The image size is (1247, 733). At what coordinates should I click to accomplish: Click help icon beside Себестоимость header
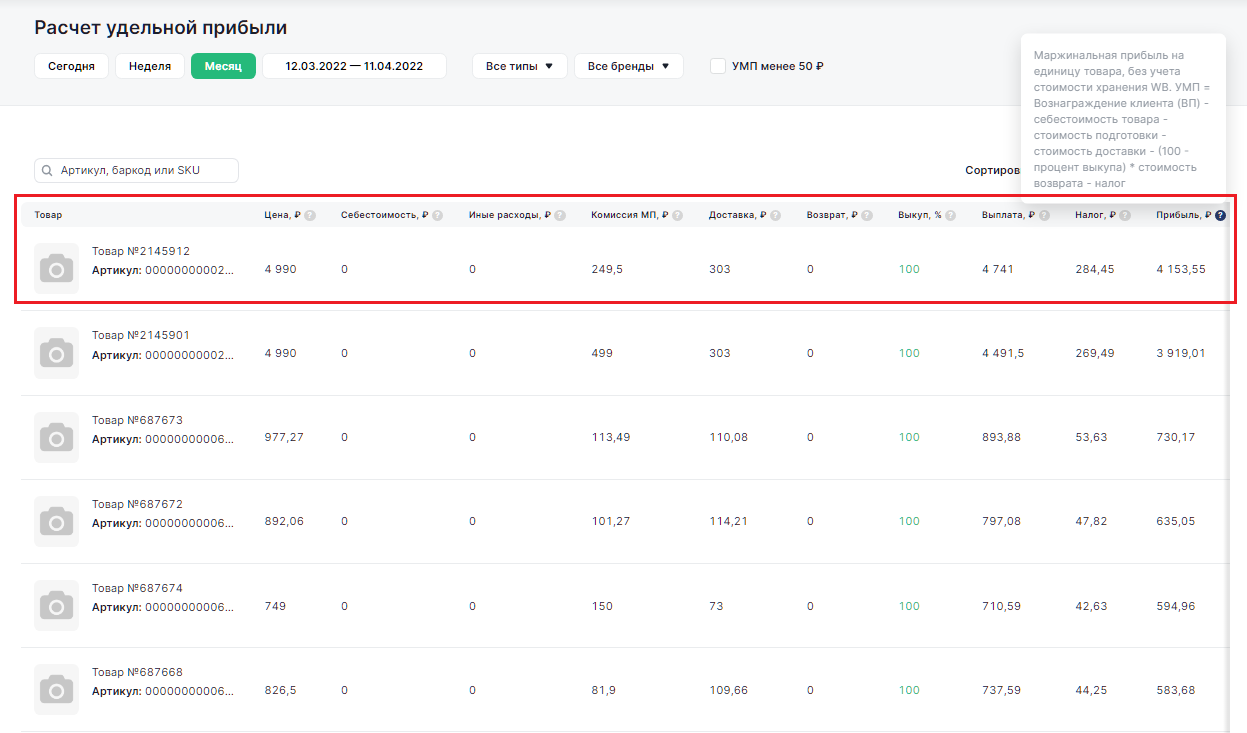point(438,215)
